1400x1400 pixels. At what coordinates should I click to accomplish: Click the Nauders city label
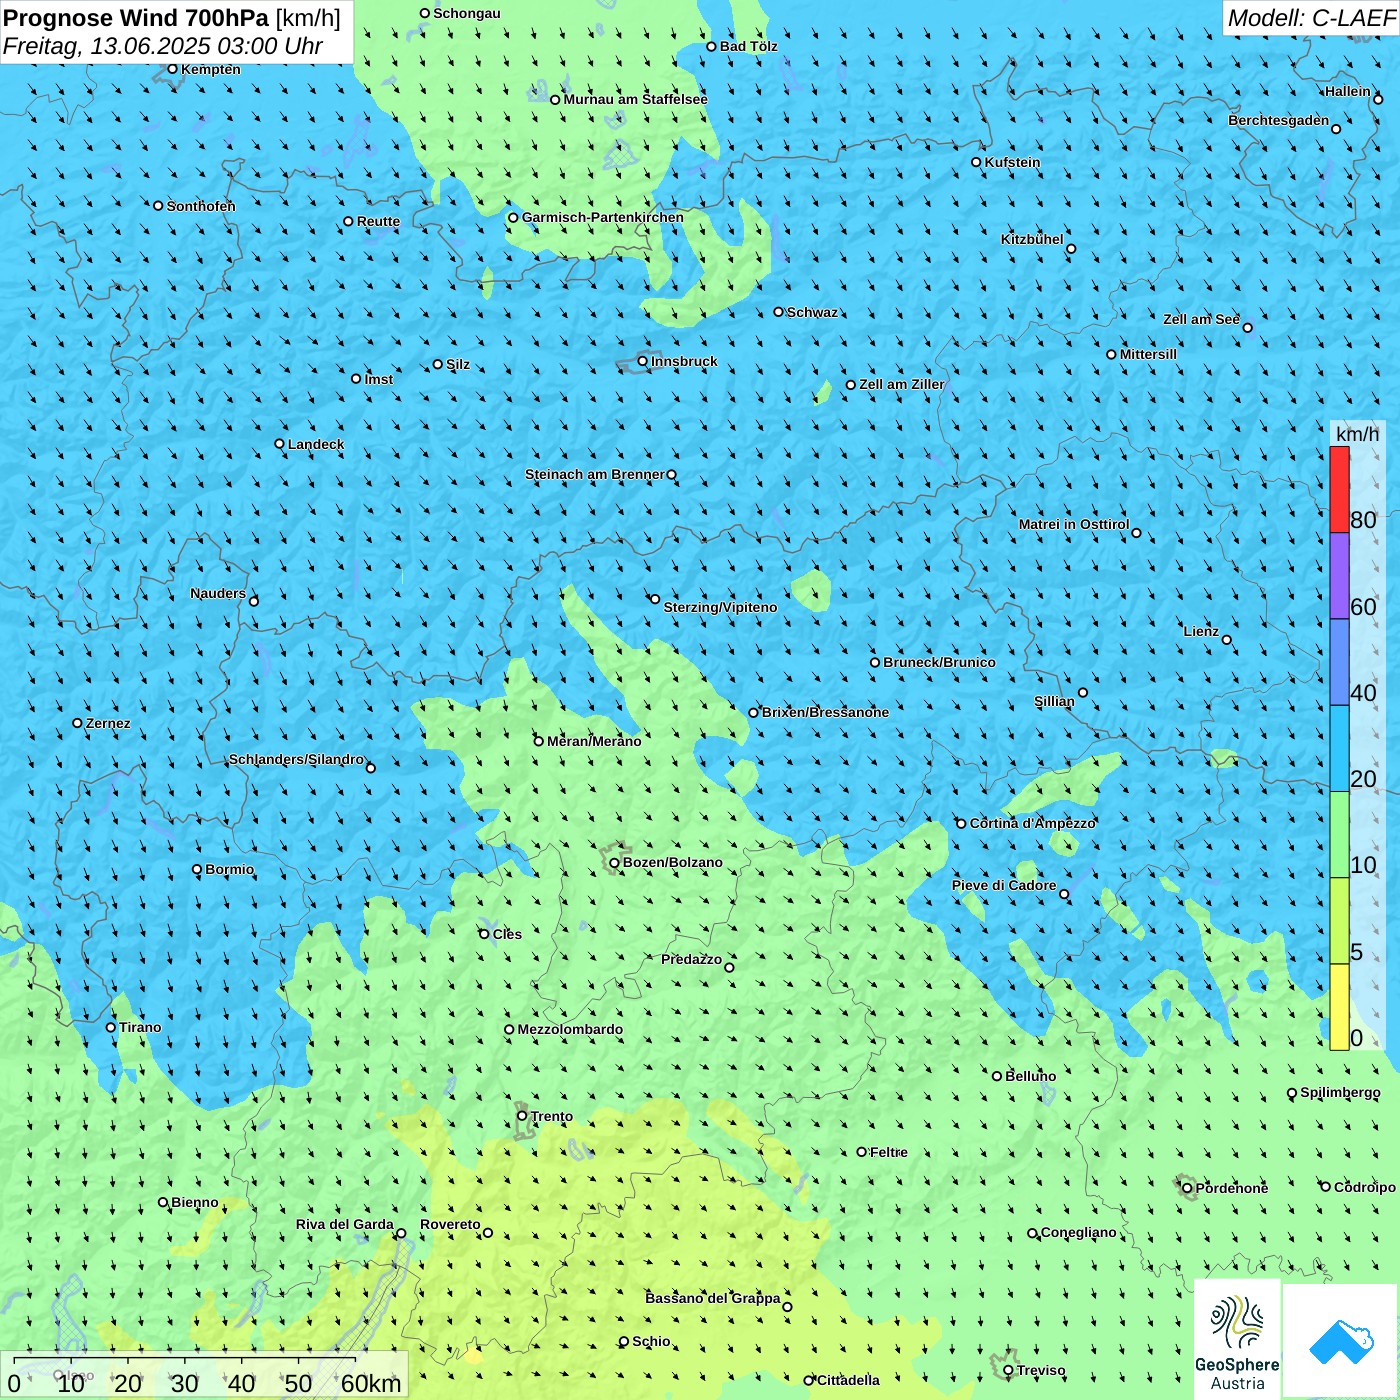pos(218,593)
